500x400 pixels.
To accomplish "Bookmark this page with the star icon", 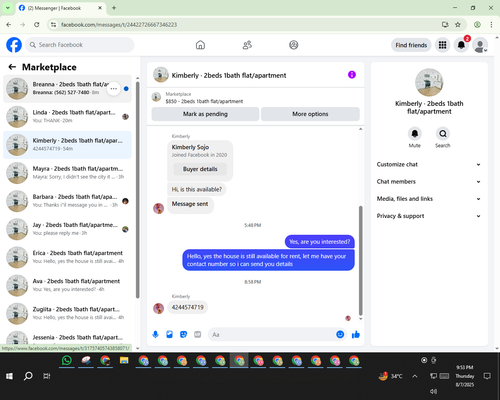I will point(458,24).
